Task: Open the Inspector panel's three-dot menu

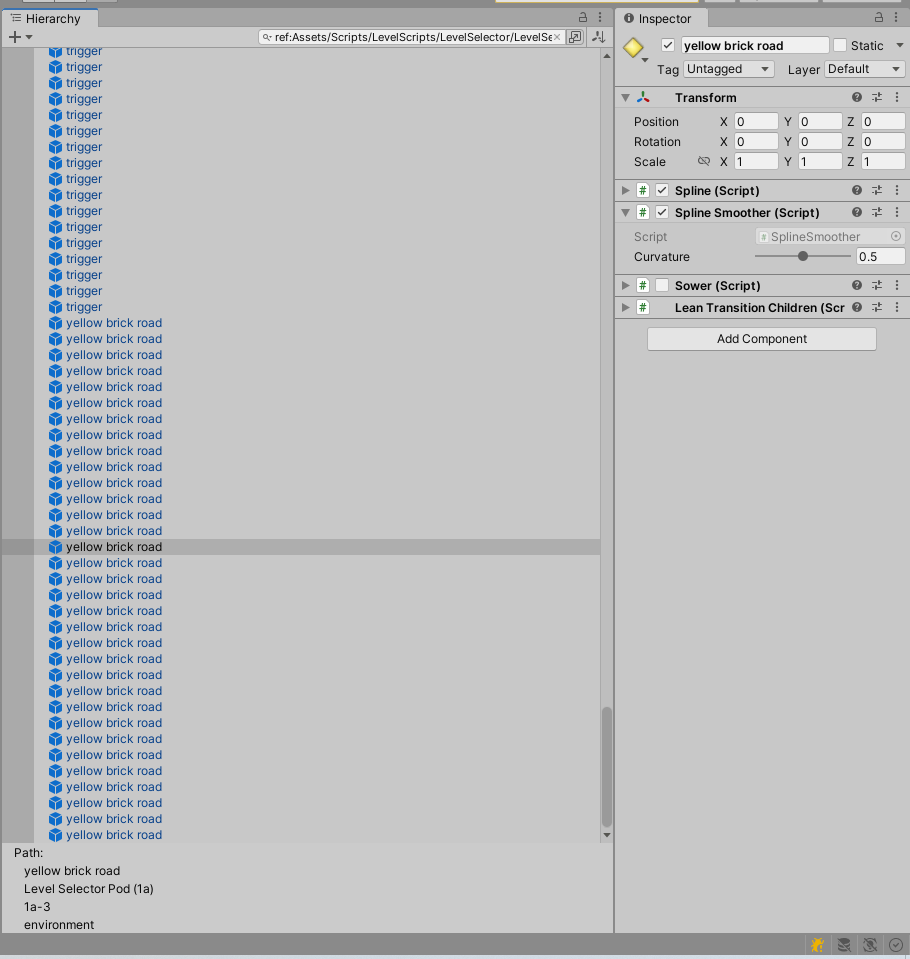Action: point(896,17)
